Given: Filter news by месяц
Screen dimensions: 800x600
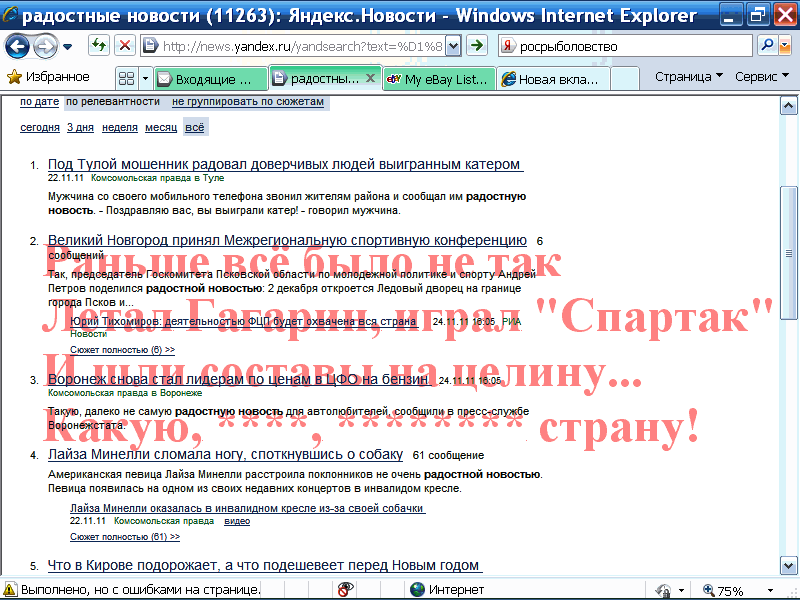Looking at the screenshot, I should (x=161, y=128).
